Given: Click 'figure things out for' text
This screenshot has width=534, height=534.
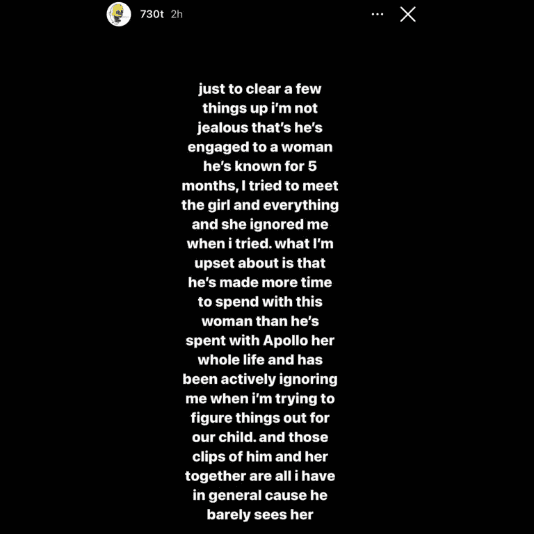Looking at the screenshot, I should coord(260,418).
